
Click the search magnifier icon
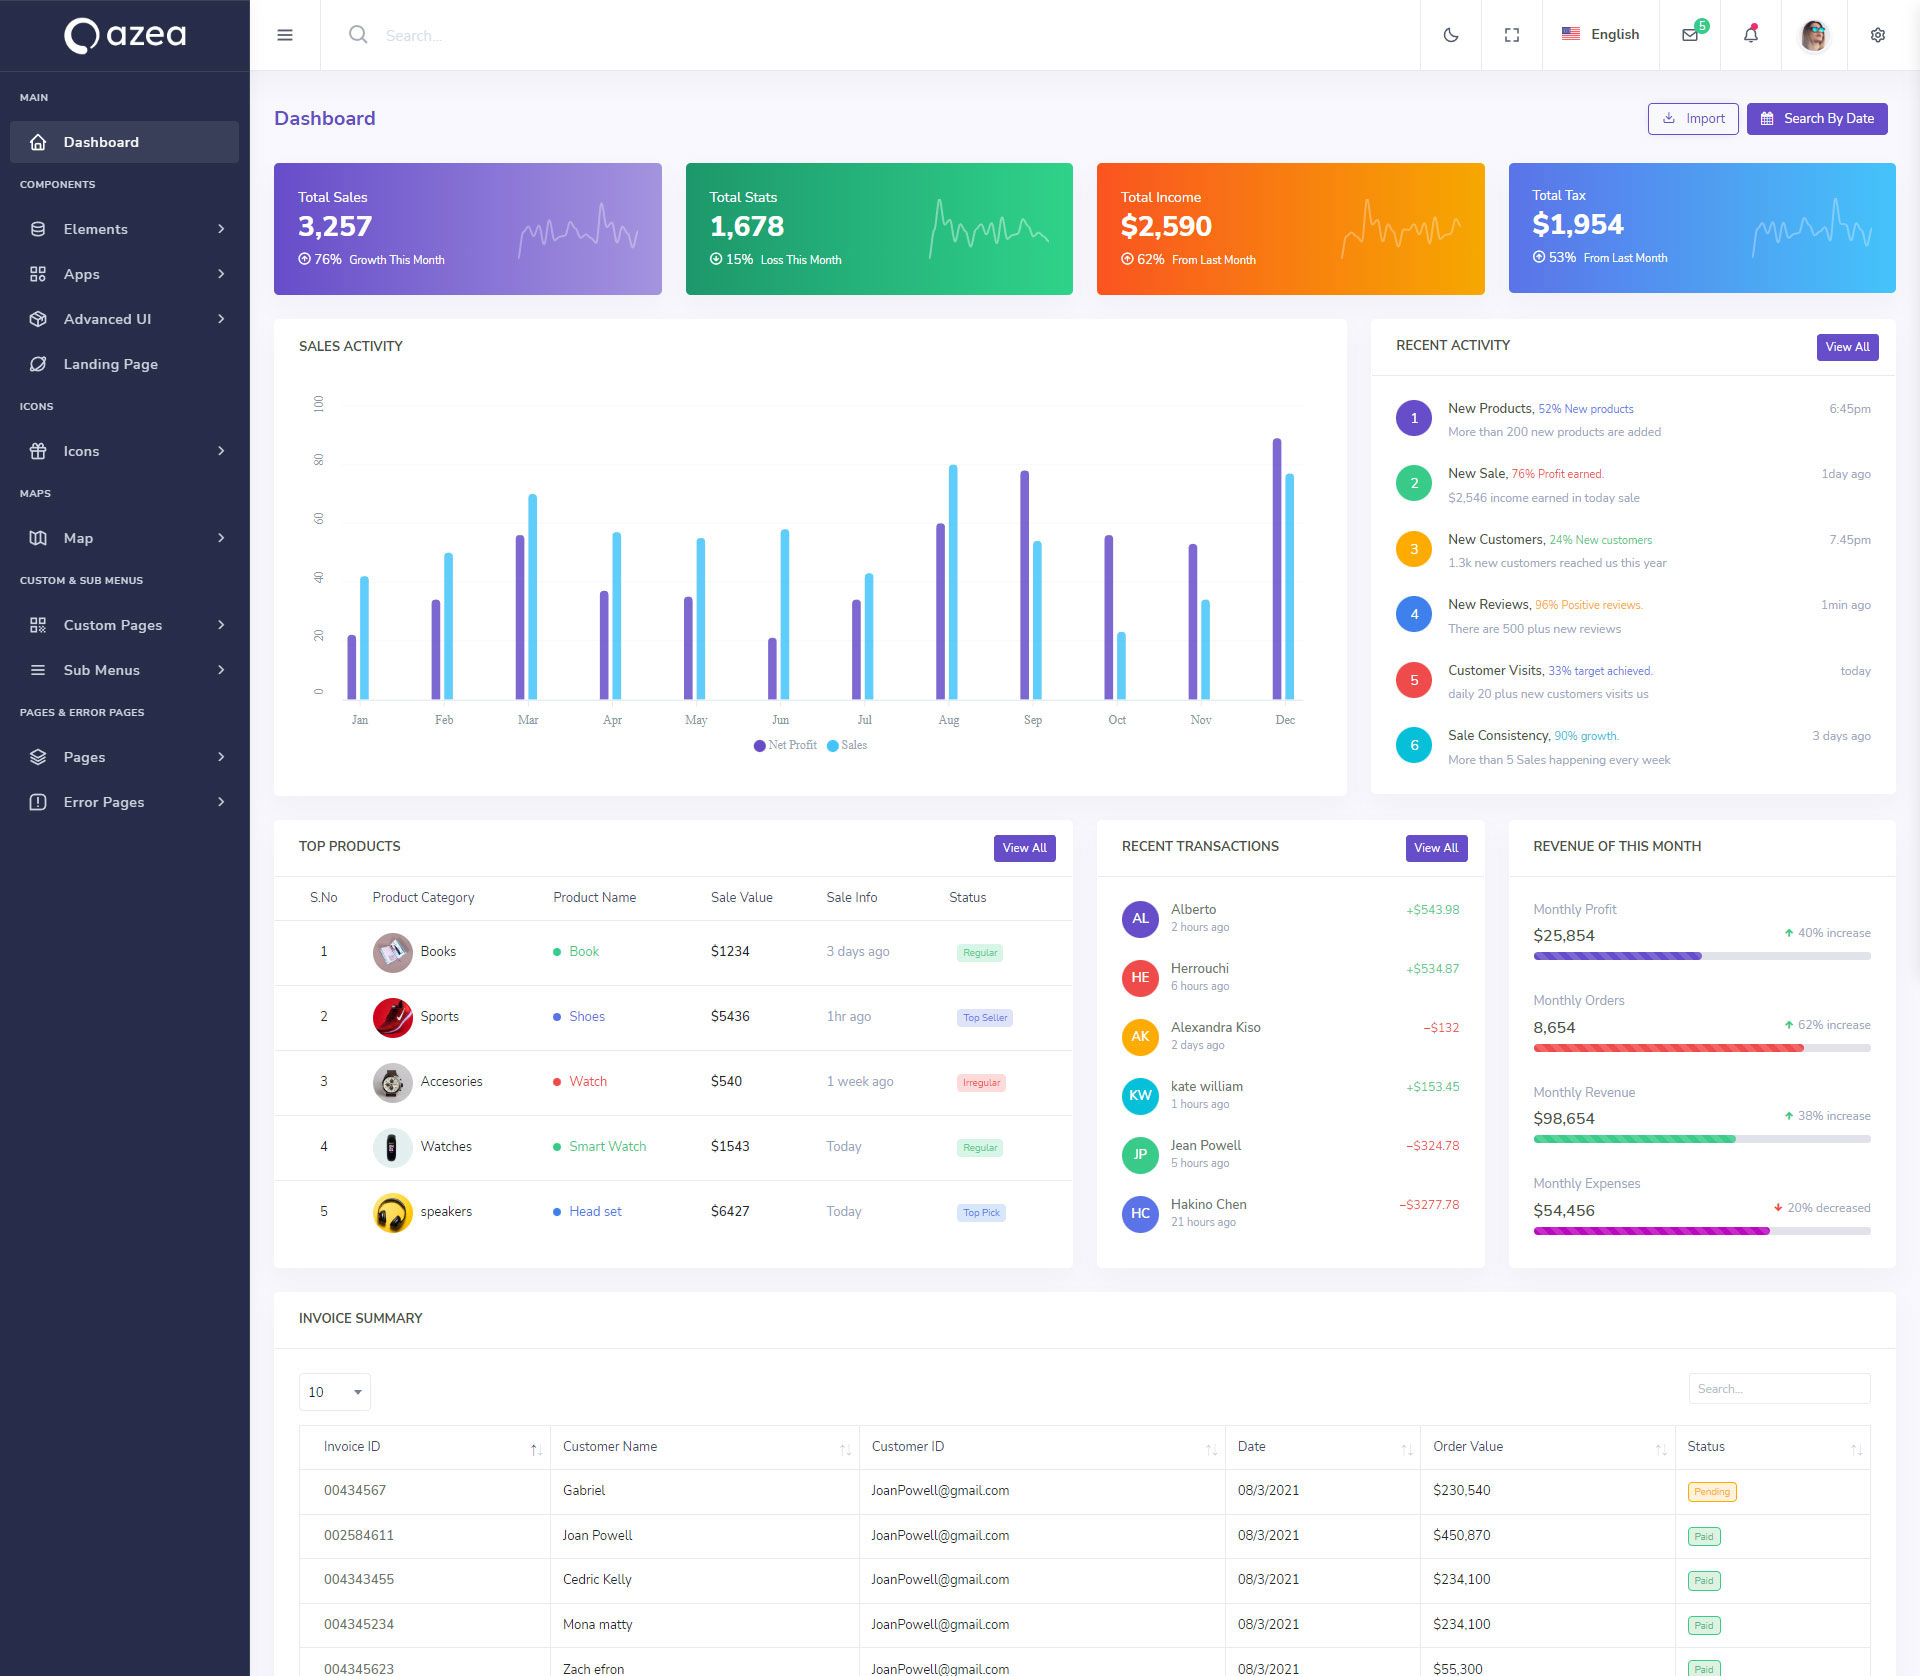point(358,35)
